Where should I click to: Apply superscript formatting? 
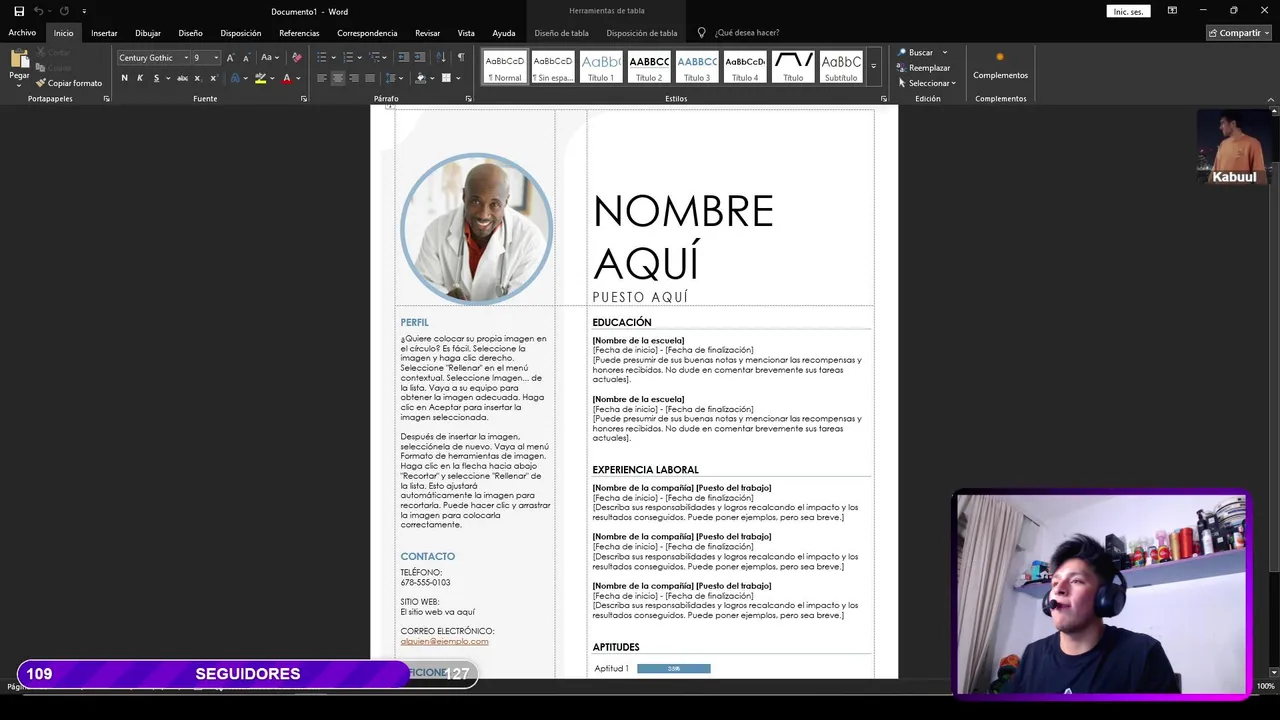coord(213,78)
